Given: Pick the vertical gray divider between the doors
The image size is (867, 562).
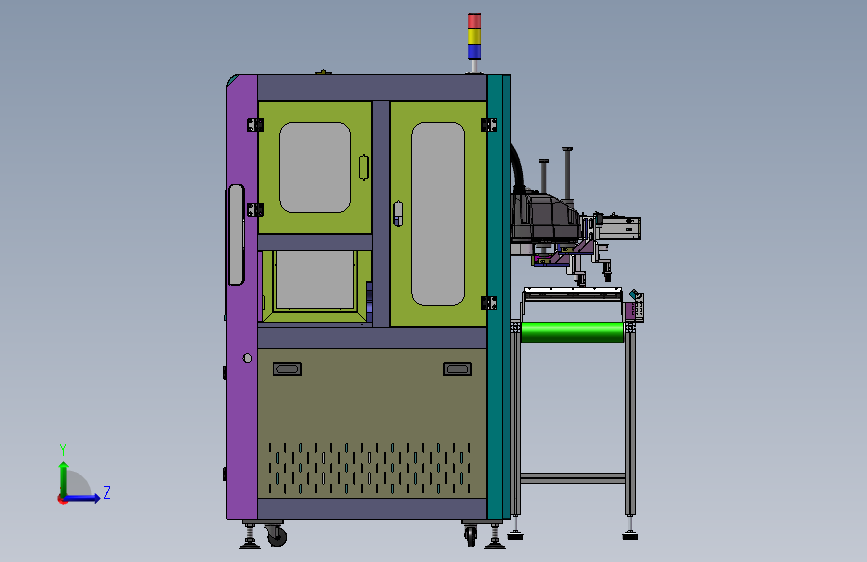Looking at the screenshot, I should (381, 214).
